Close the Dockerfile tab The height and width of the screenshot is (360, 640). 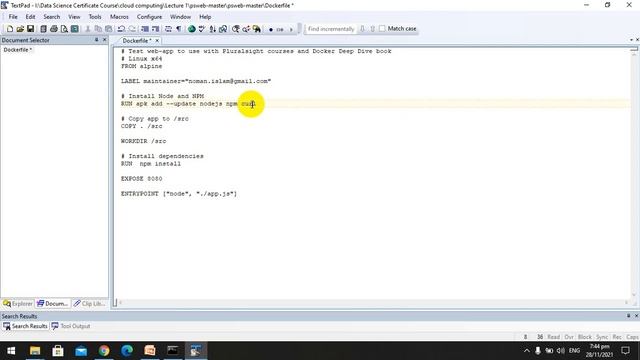(157, 41)
